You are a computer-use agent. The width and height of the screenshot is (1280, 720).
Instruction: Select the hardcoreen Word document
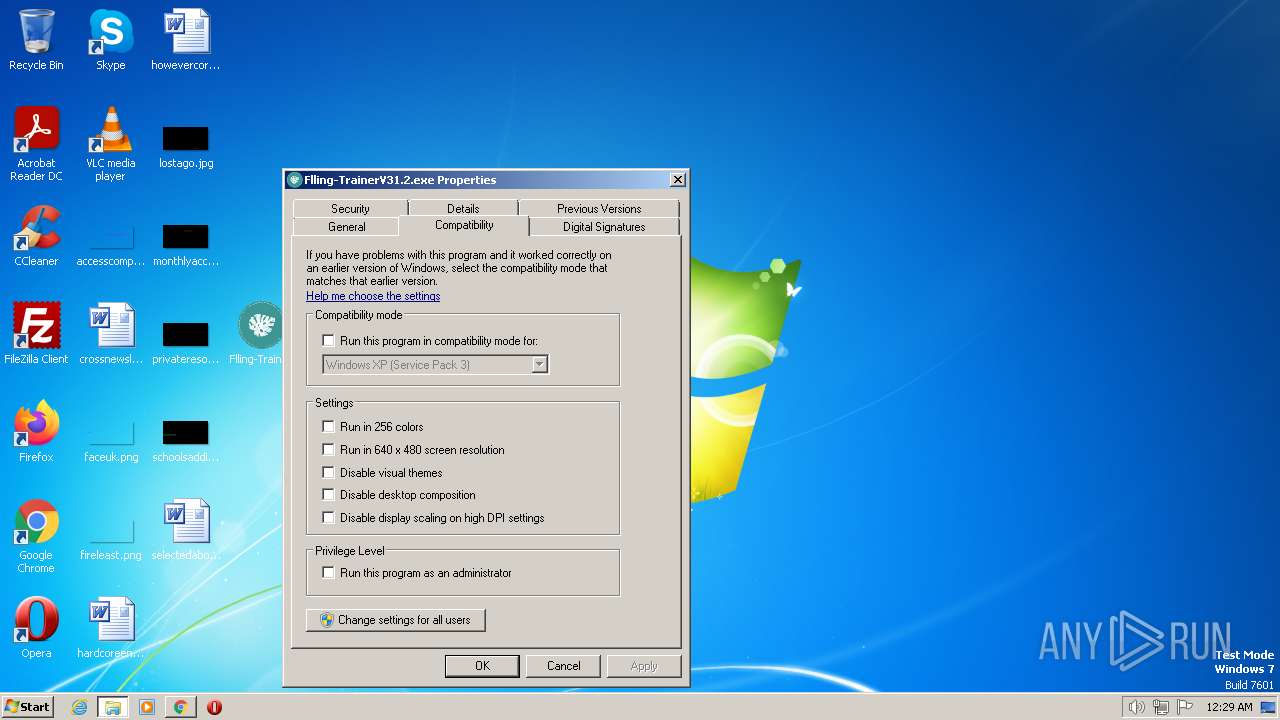pos(110,627)
